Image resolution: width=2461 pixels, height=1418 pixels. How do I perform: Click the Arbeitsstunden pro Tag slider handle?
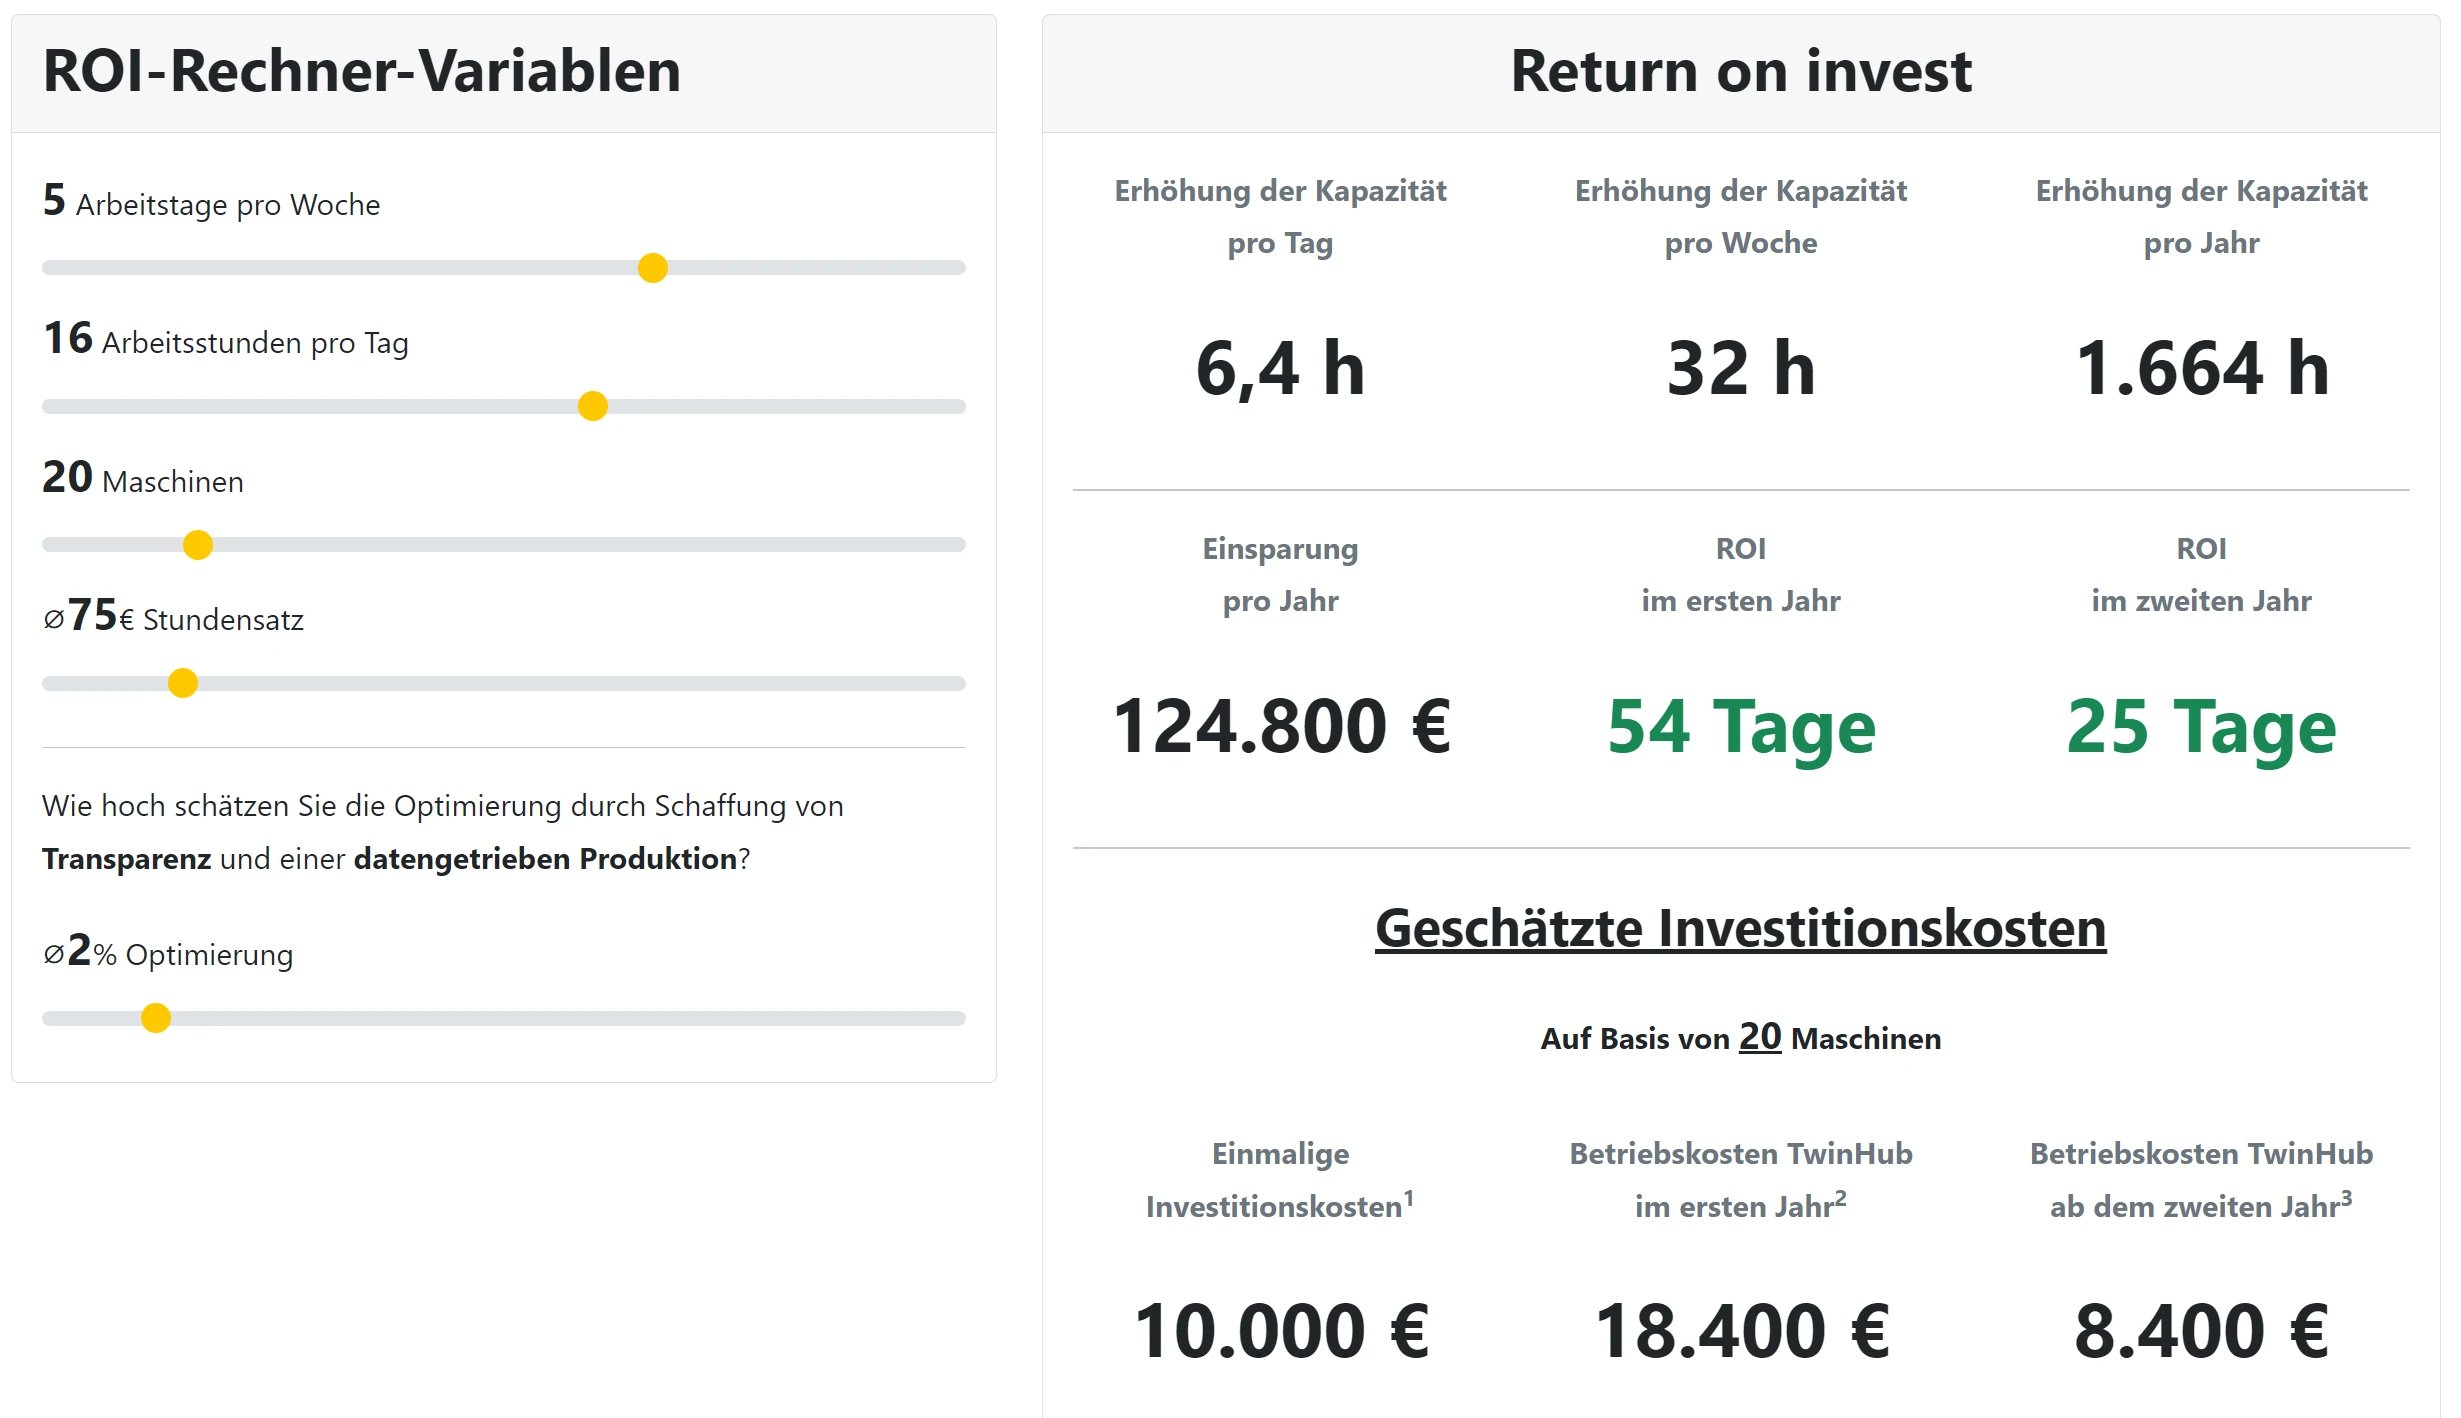(593, 406)
